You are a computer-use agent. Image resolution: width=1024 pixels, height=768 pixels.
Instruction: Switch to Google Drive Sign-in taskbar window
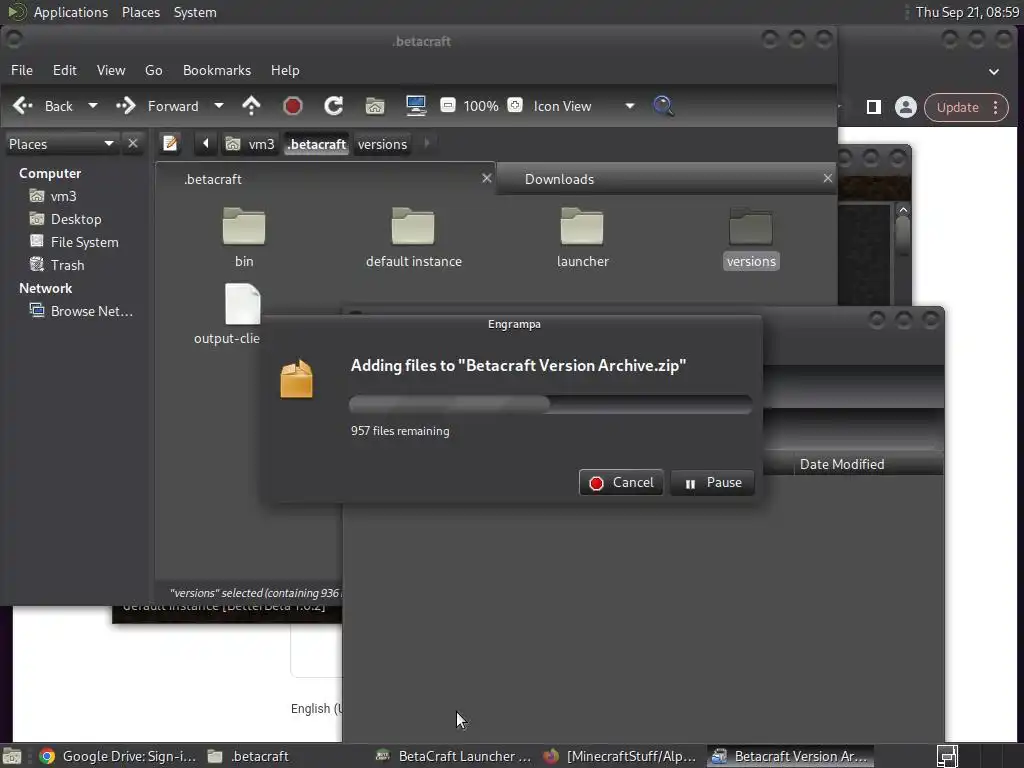pos(118,756)
